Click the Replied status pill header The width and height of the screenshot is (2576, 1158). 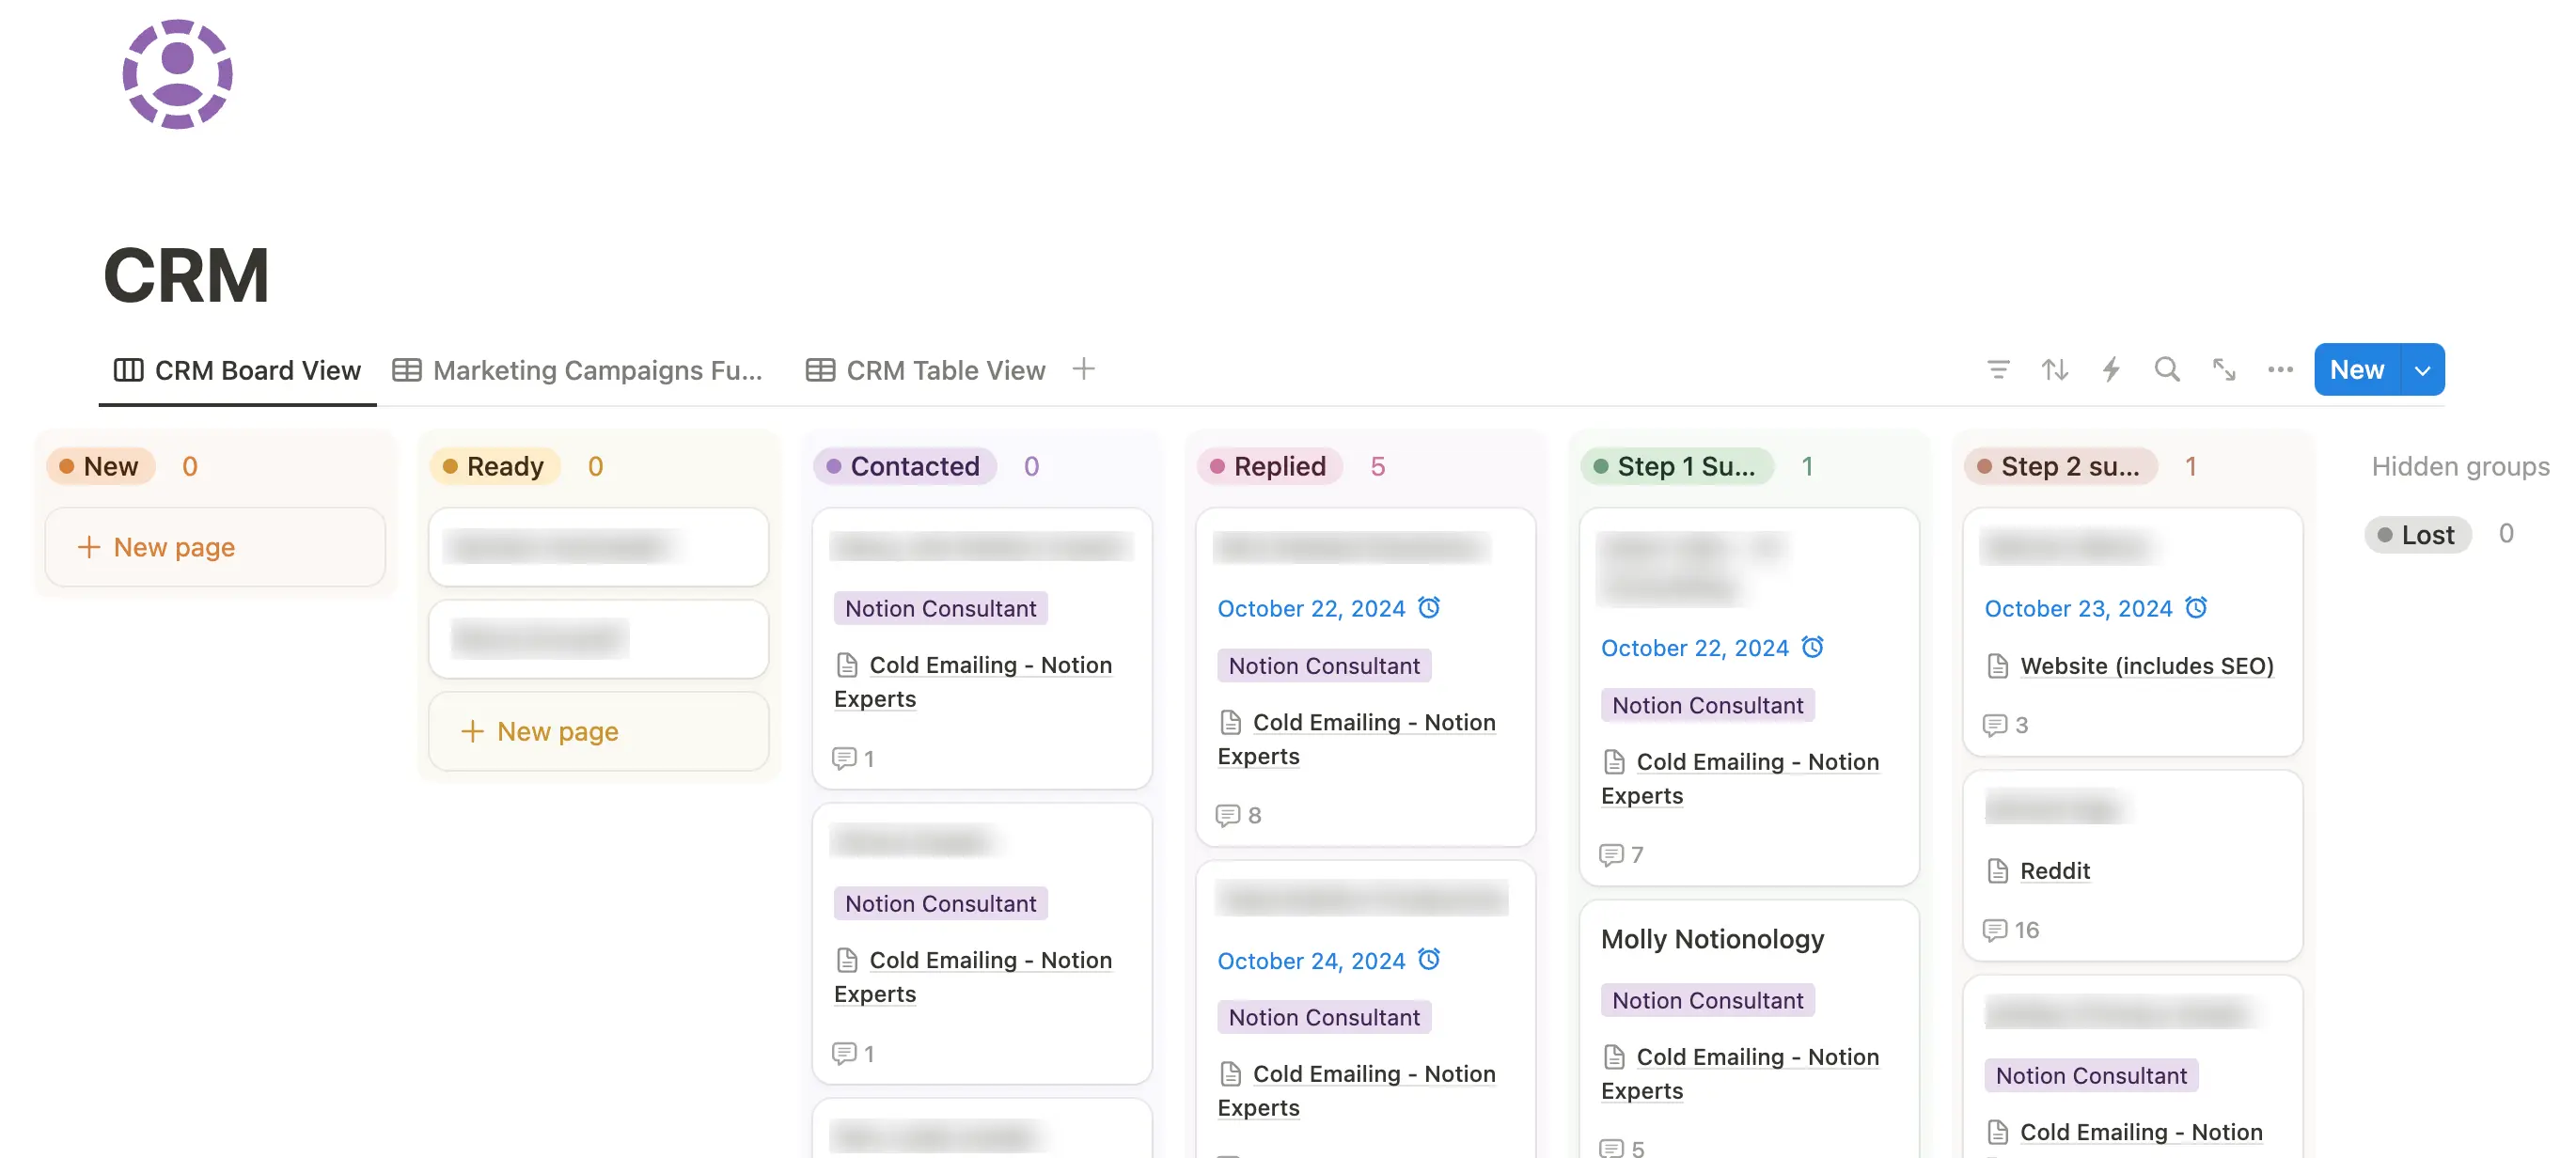(1269, 466)
